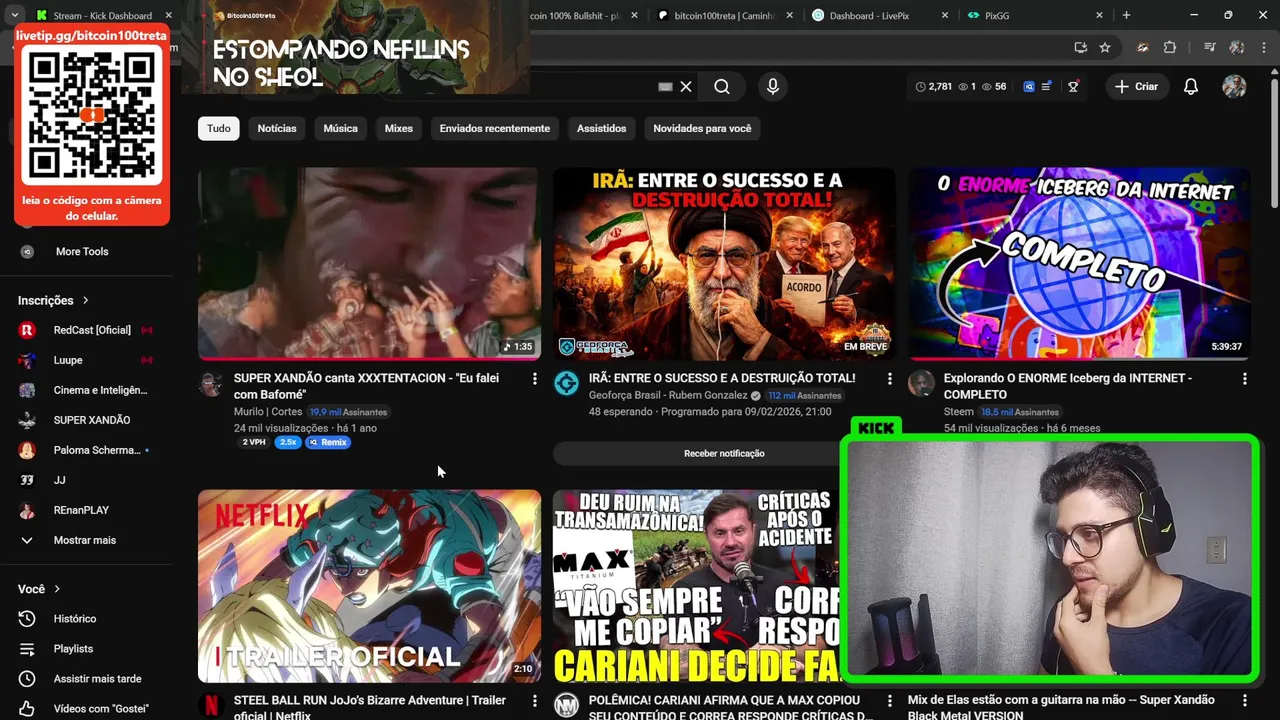This screenshot has width=1280, height=720.
Task: Expand the Inscrições section chevron
Action: [86, 300]
